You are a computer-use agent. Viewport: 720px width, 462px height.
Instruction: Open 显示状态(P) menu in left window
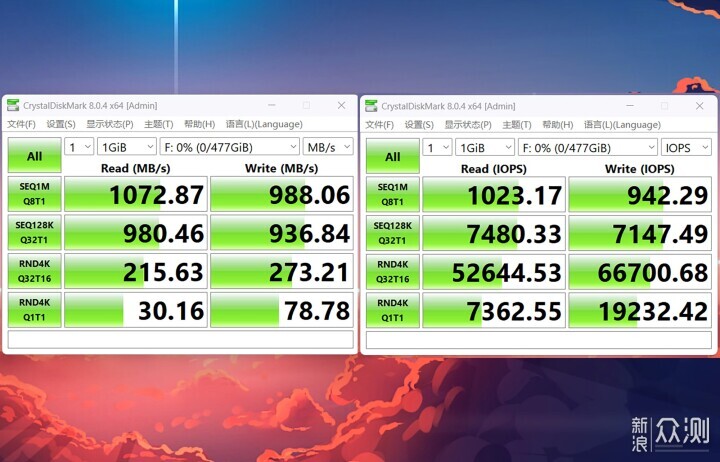pyautogui.click(x=110, y=124)
